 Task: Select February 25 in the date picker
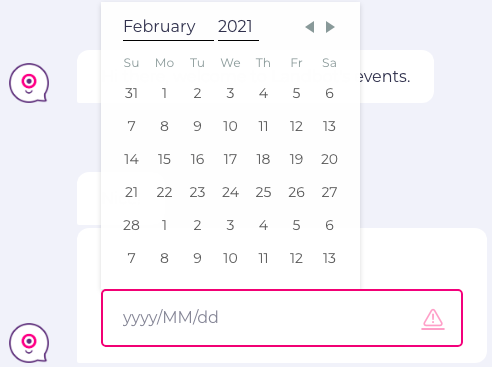263,192
